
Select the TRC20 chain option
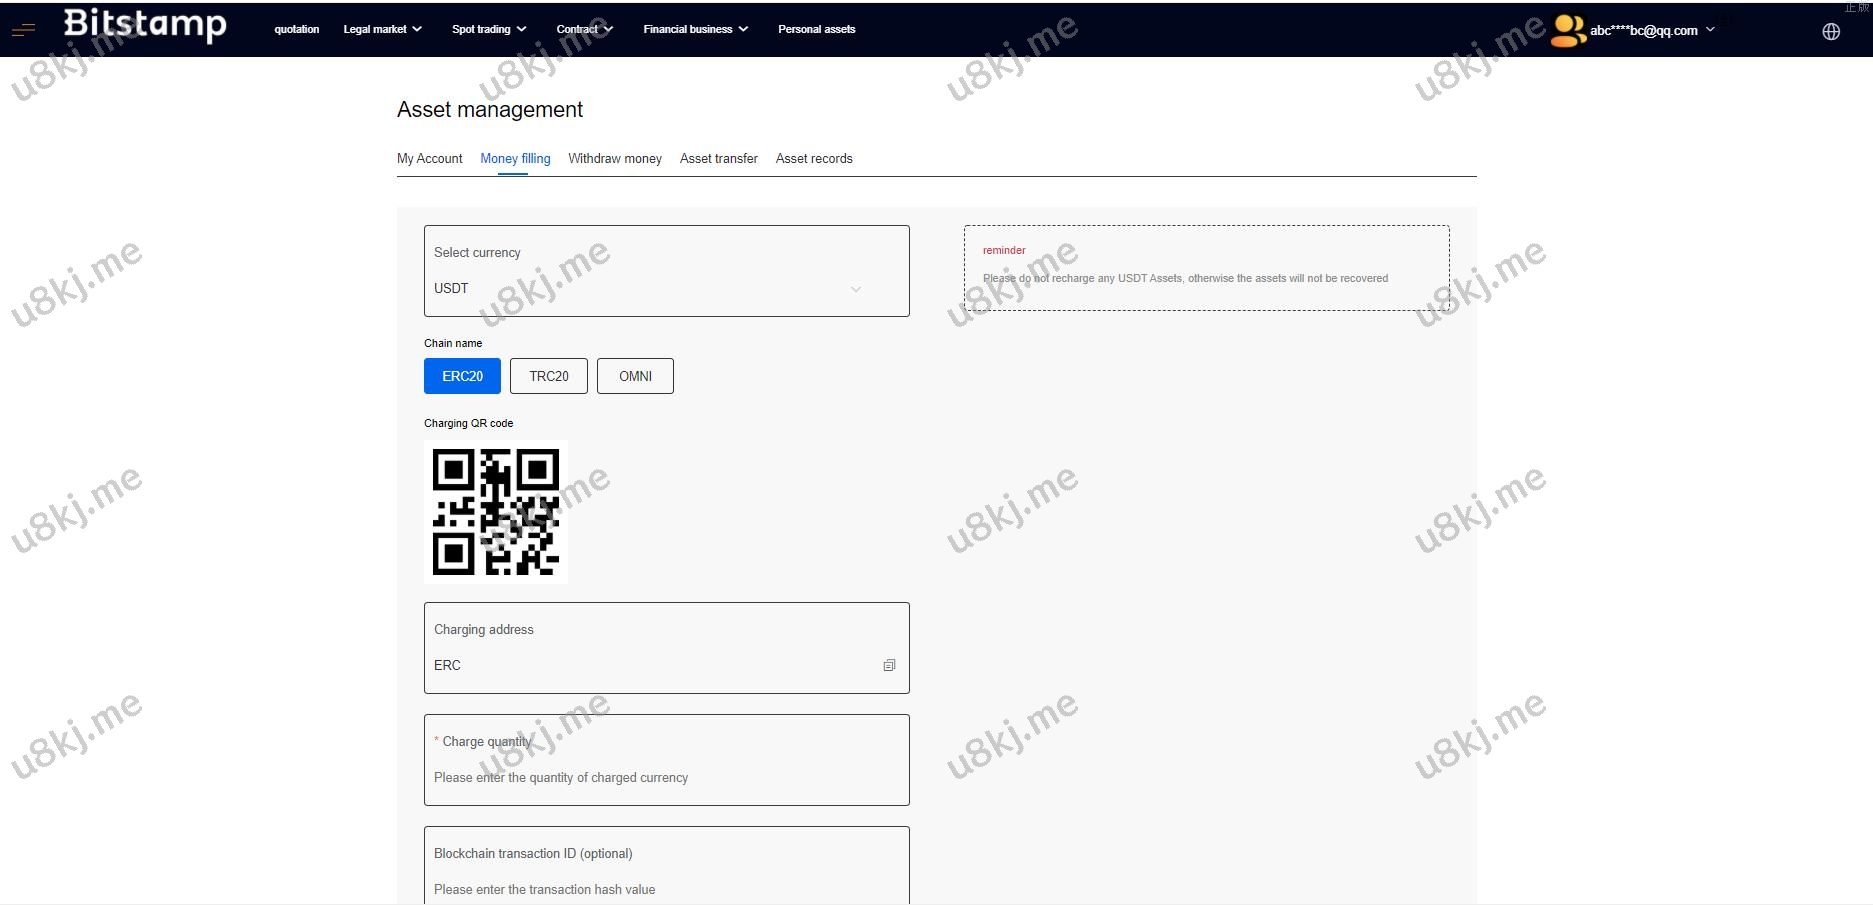point(548,376)
